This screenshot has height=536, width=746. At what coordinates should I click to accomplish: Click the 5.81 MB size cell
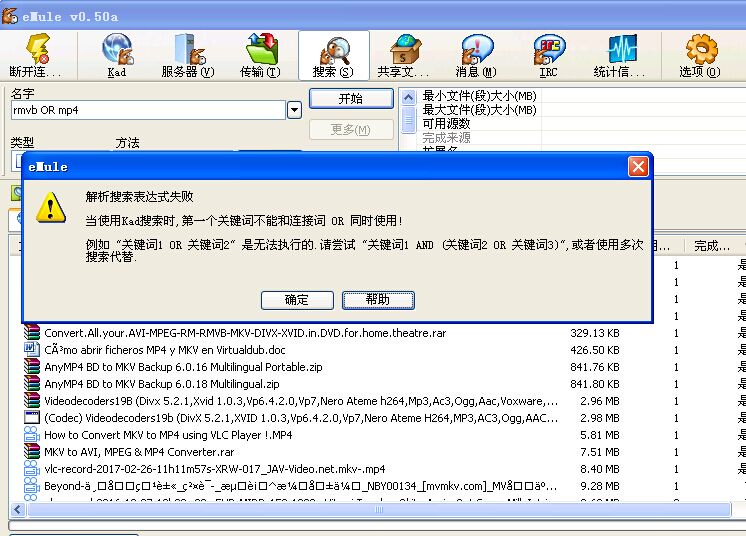pos(599,435)
